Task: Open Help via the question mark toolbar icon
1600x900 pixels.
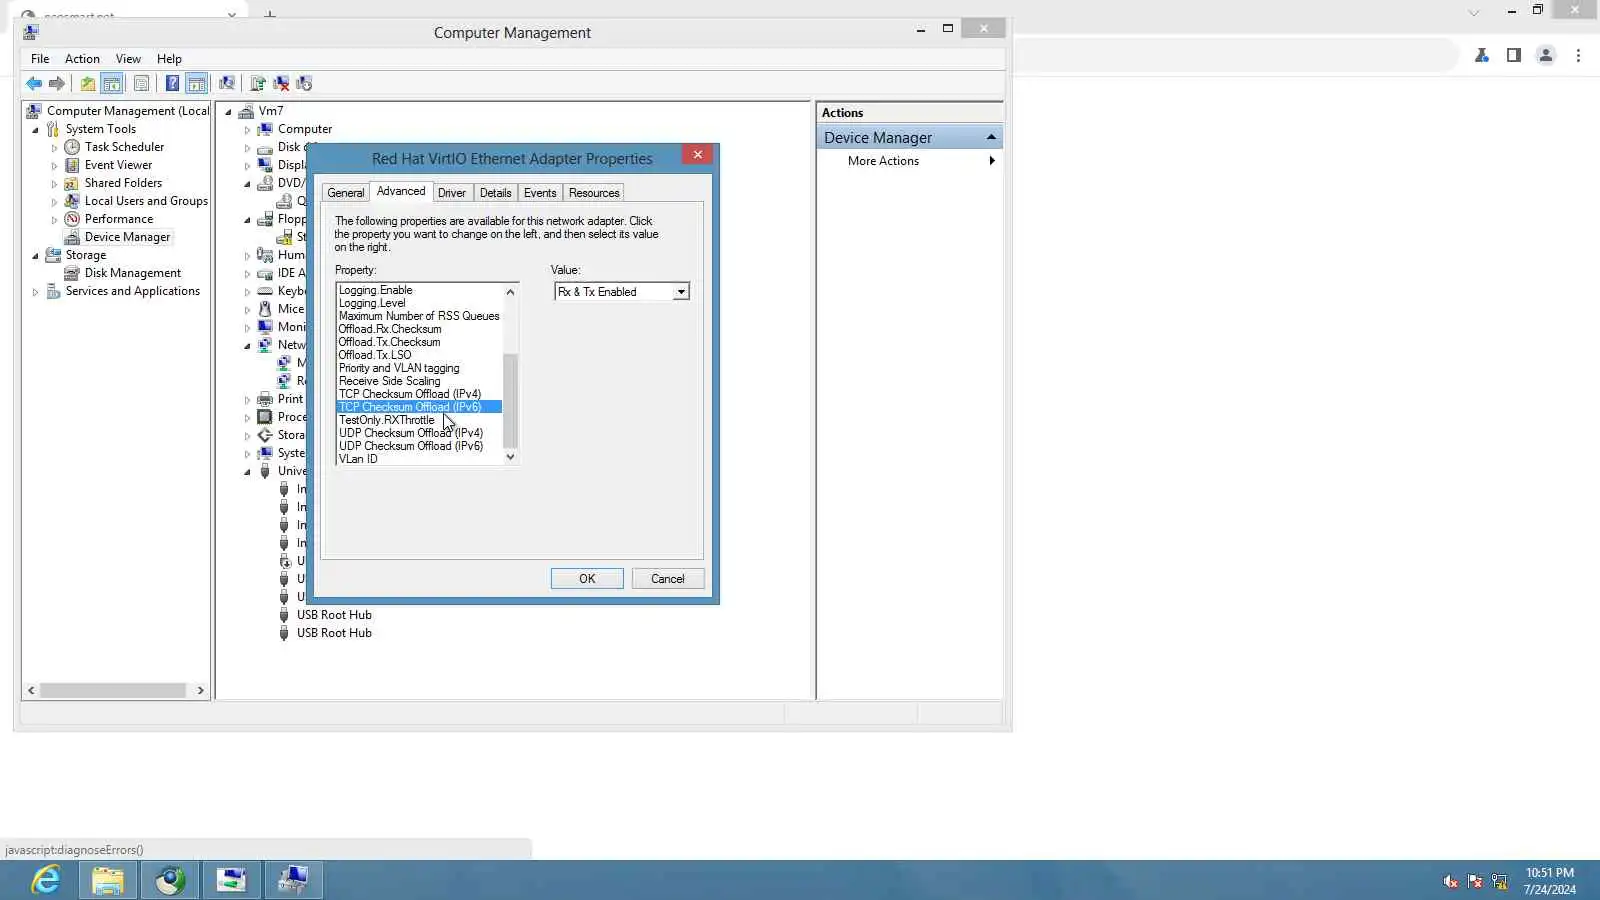Action: click(x=172, y=84)
